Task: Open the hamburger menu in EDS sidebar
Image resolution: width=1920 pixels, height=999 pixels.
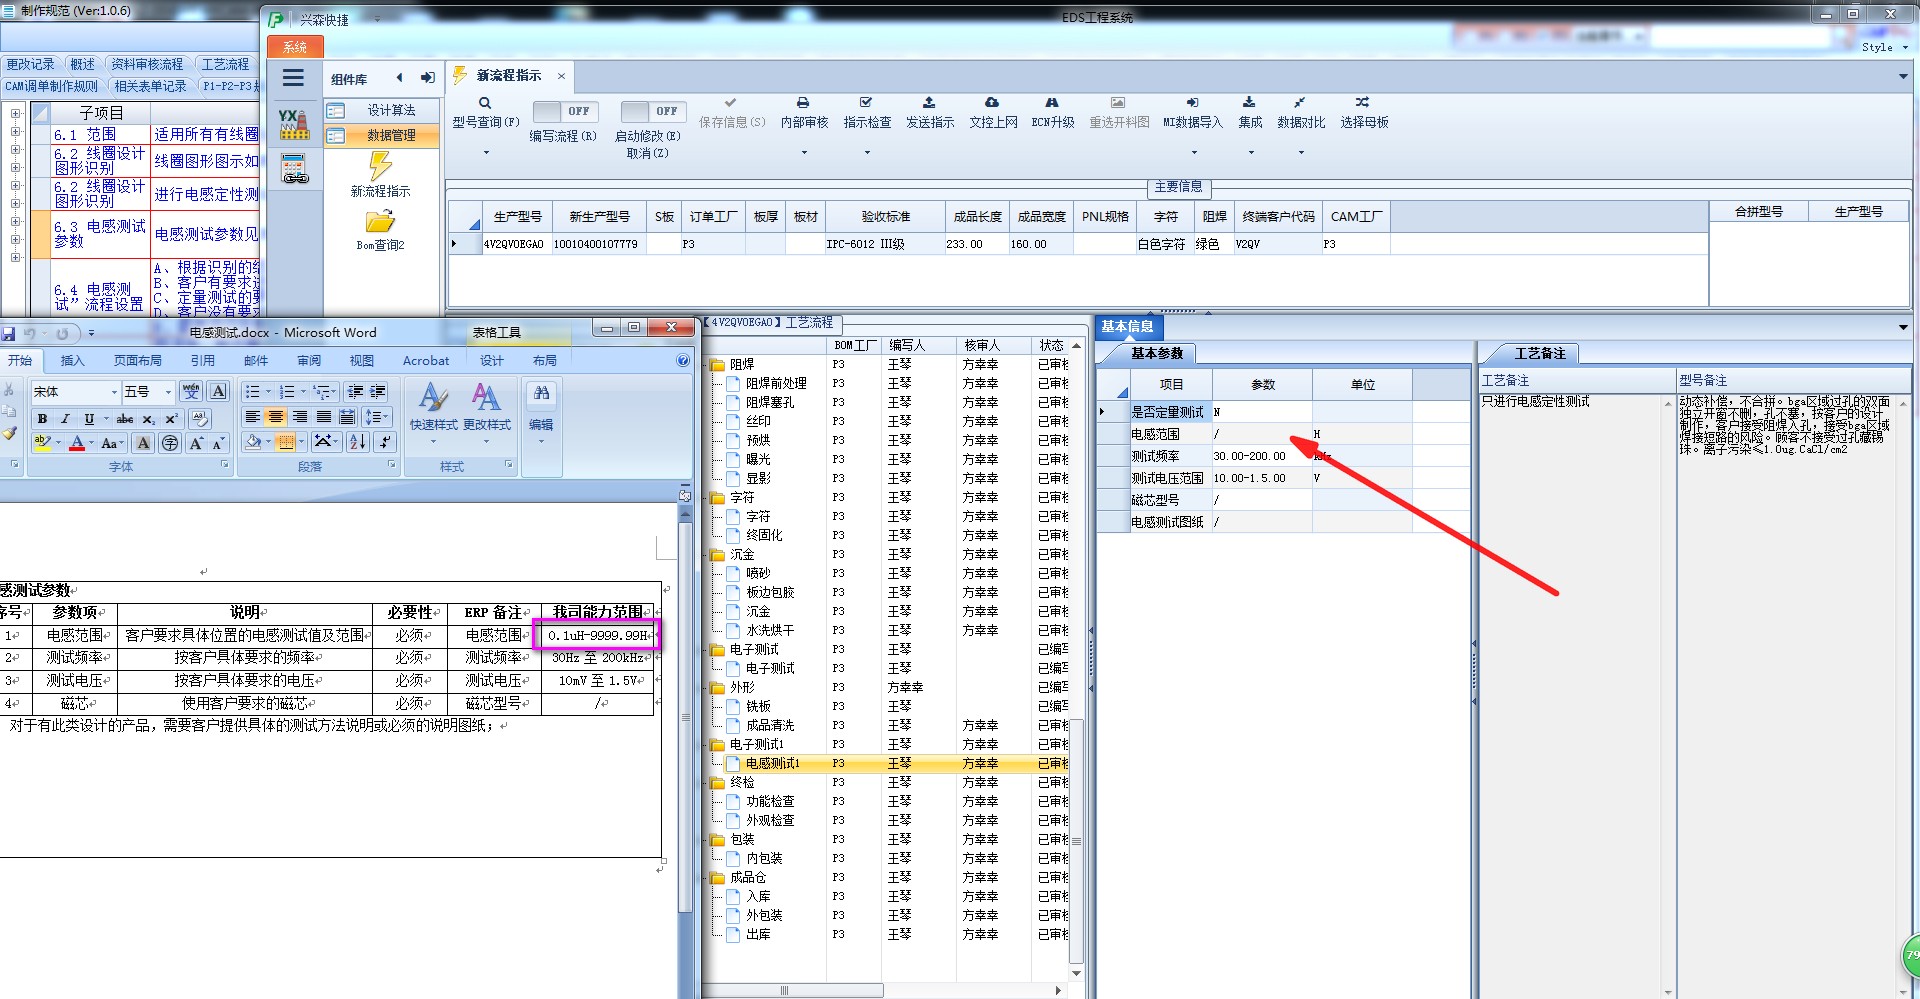Action: [293, 78]
